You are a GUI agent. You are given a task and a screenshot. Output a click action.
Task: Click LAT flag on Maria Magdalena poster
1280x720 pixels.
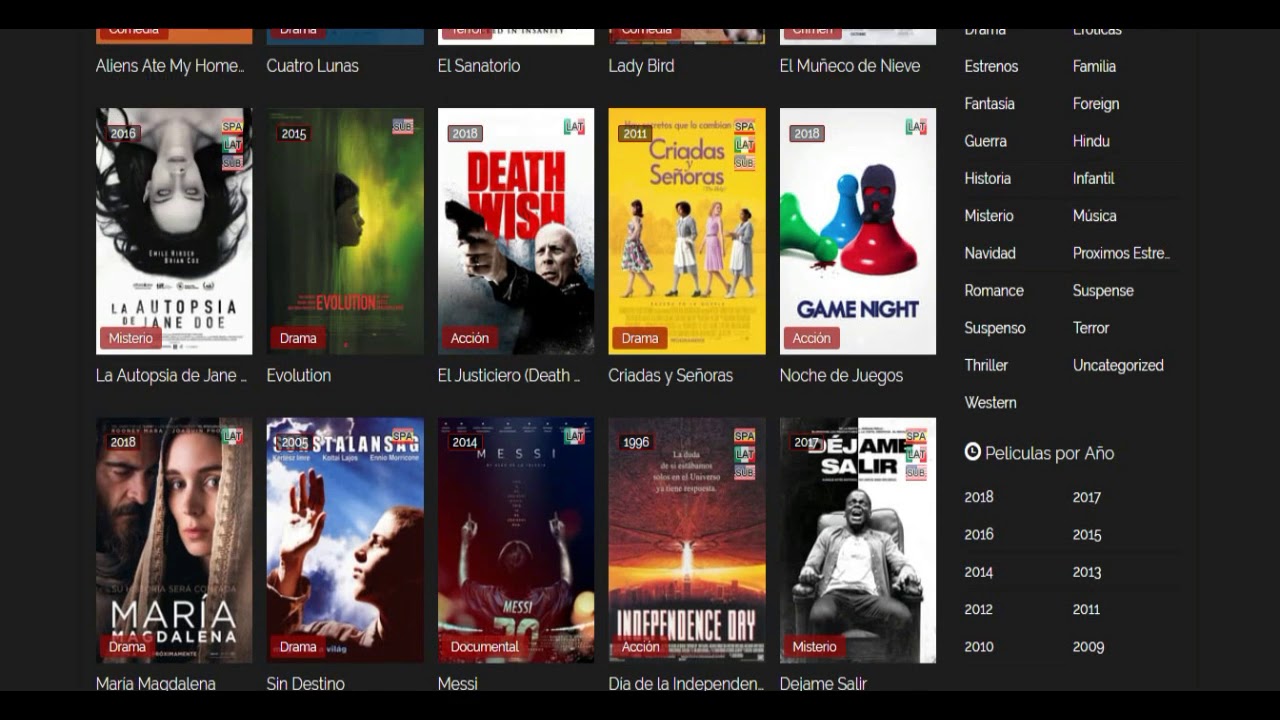tap(232, 436)
